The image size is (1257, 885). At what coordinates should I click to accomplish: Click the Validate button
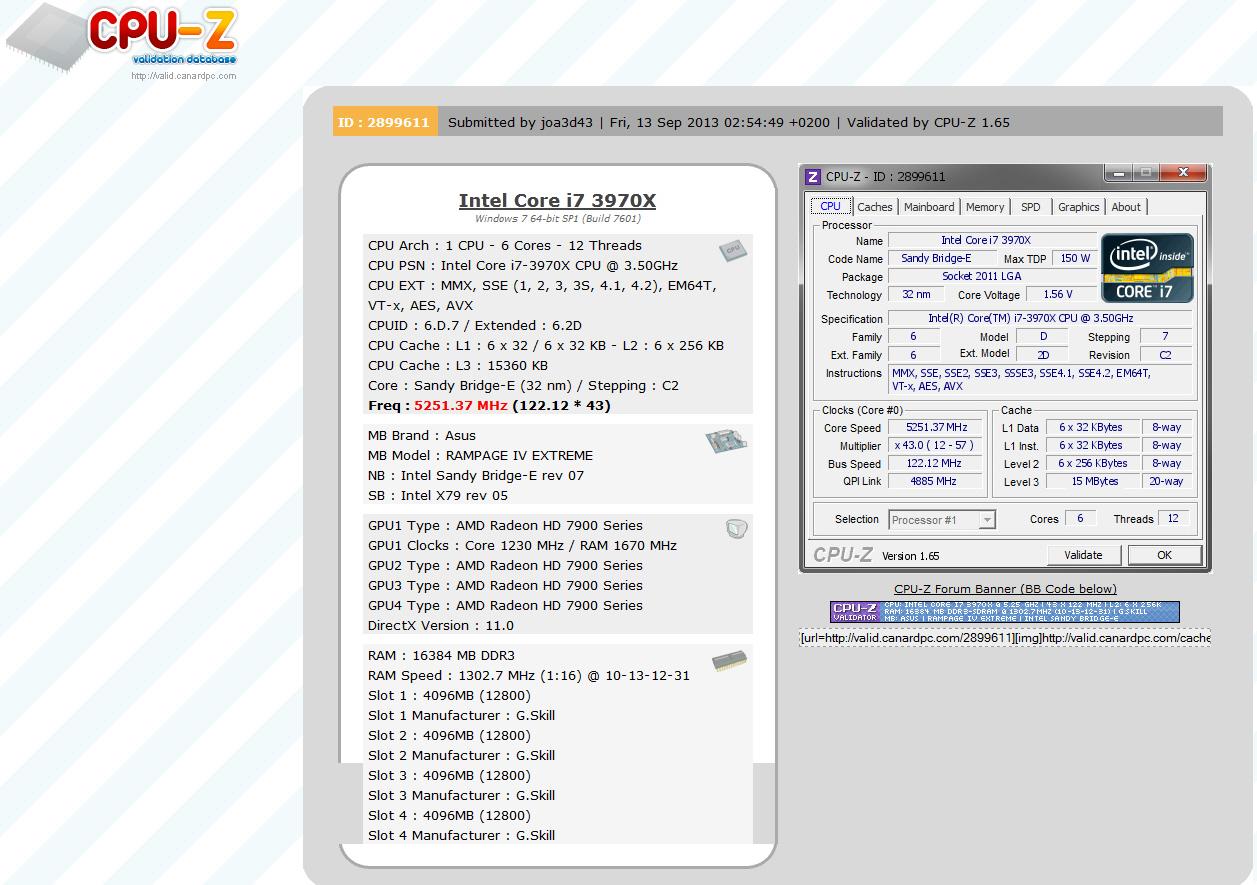tap(1083, 555)
